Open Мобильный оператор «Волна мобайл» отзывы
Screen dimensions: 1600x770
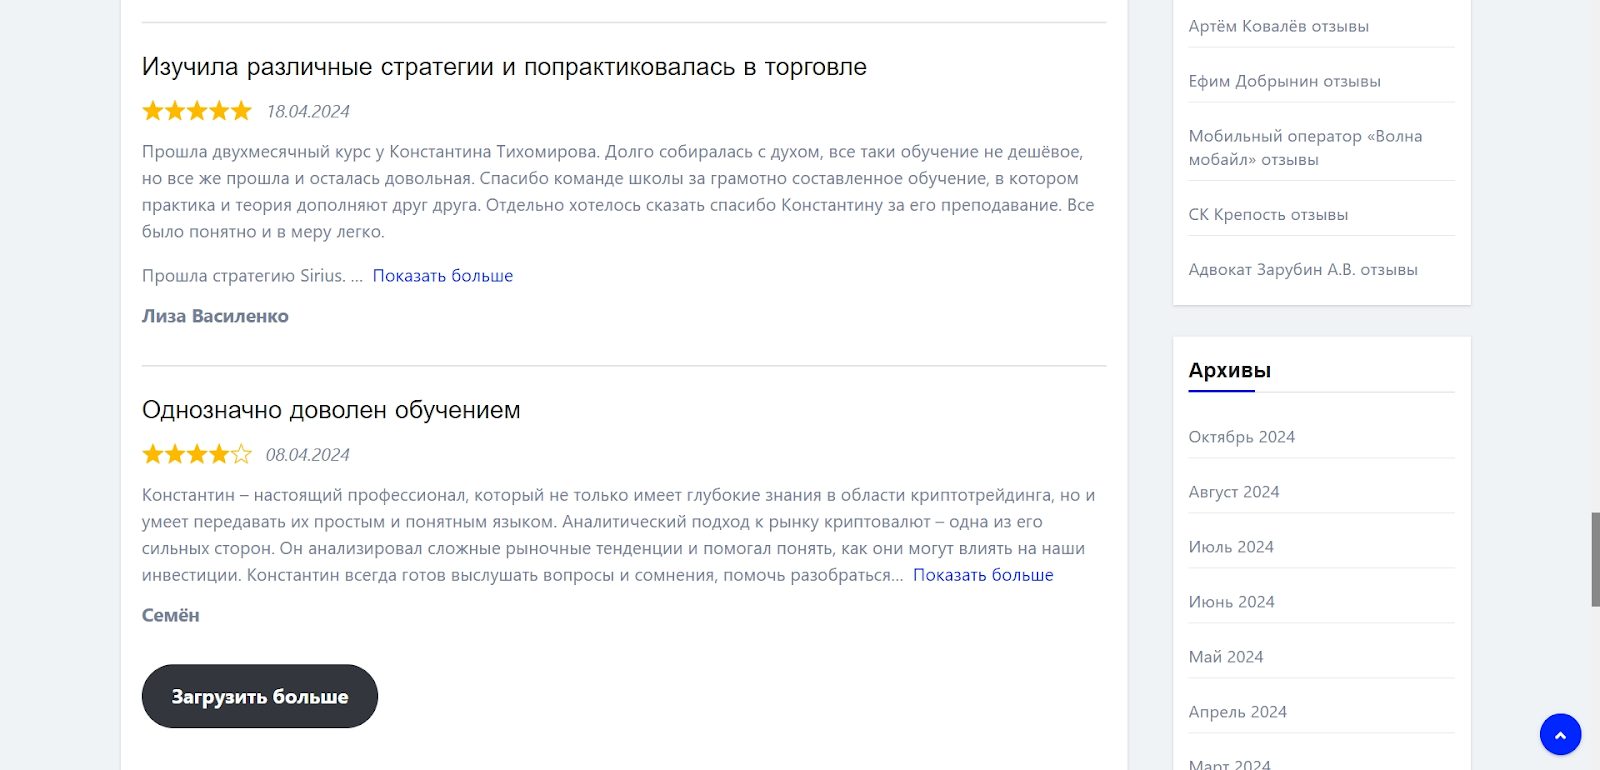(1305, 148)
